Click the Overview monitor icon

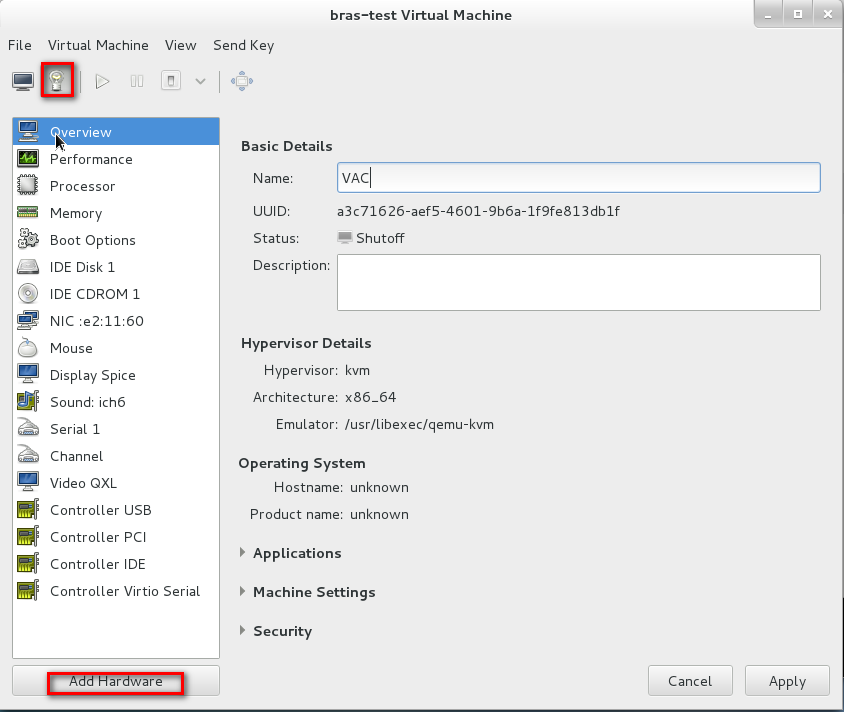tap(28, 131)
